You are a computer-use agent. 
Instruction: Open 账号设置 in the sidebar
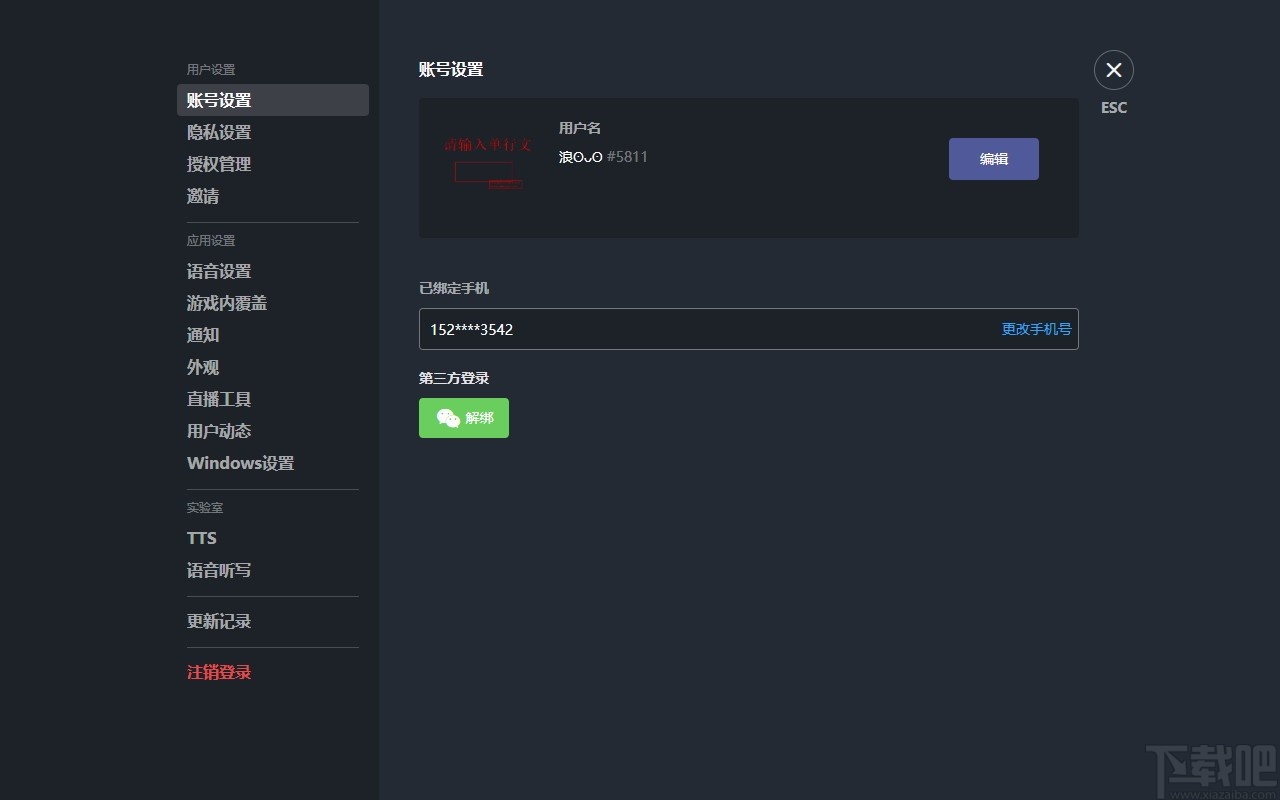273,100
